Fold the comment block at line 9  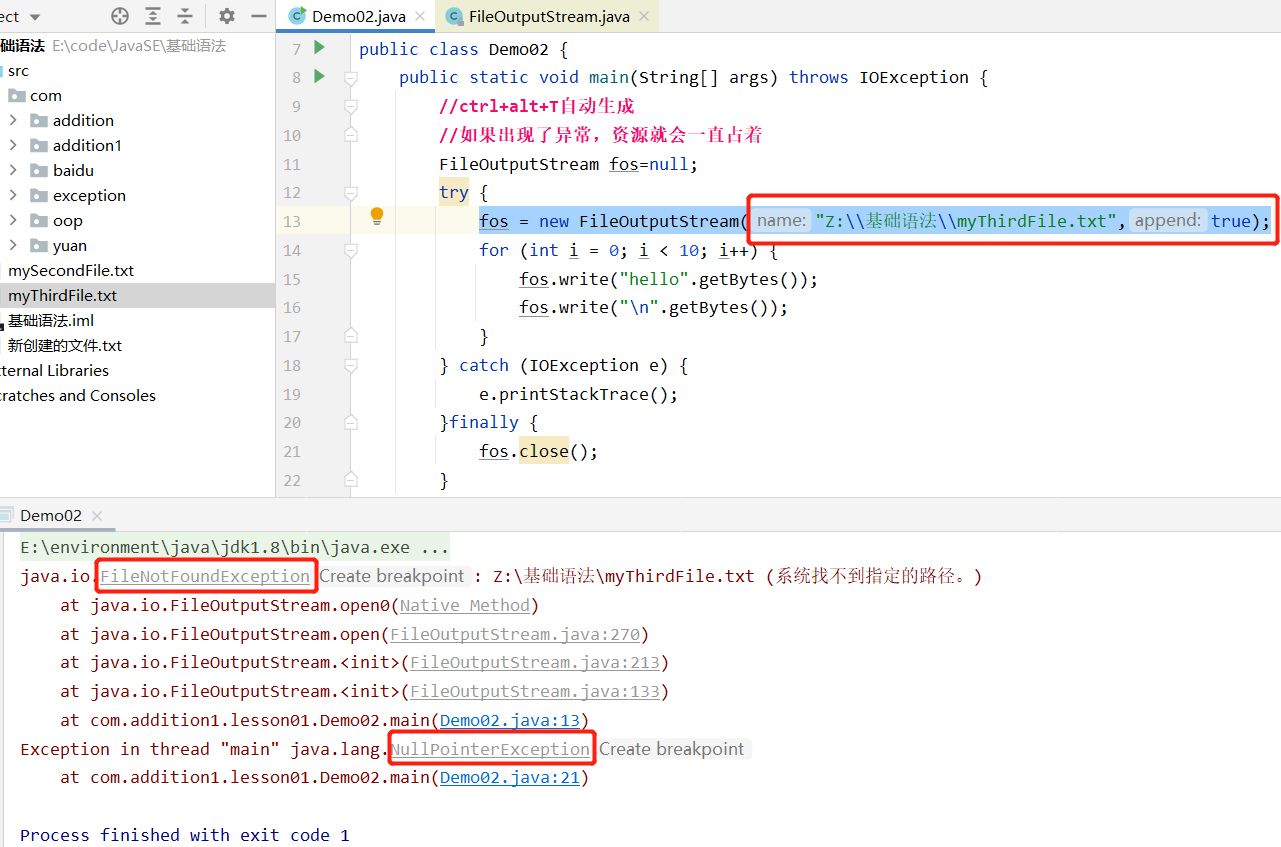(350, 106)
